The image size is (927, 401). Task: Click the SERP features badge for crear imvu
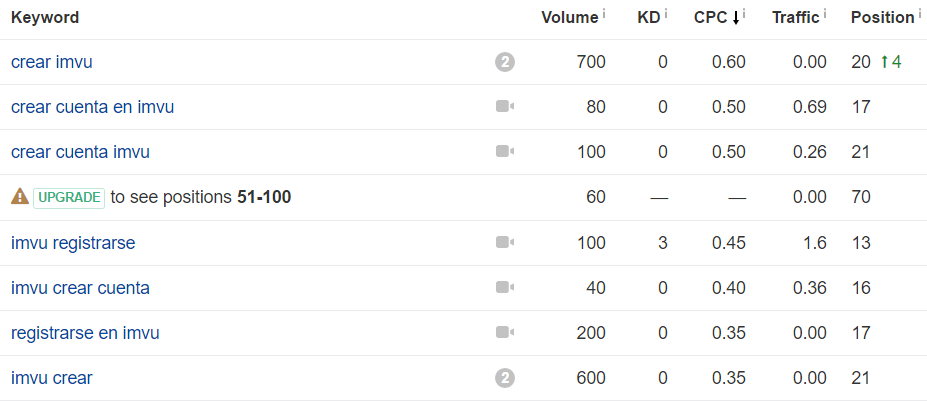click(x=505, y=62)
